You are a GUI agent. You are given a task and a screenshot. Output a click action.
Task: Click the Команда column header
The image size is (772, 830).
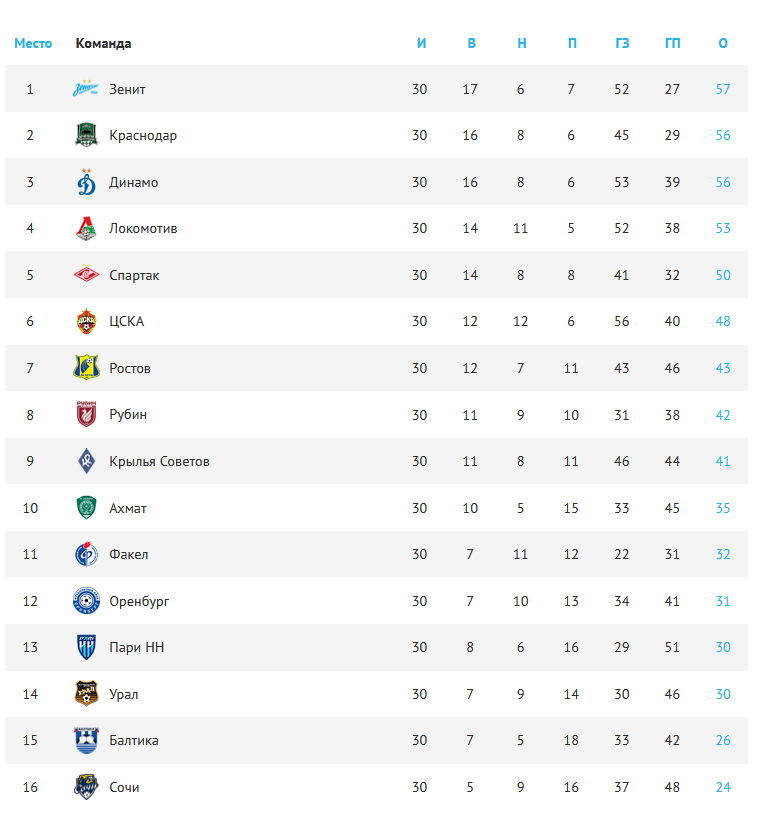pos(103,43)
